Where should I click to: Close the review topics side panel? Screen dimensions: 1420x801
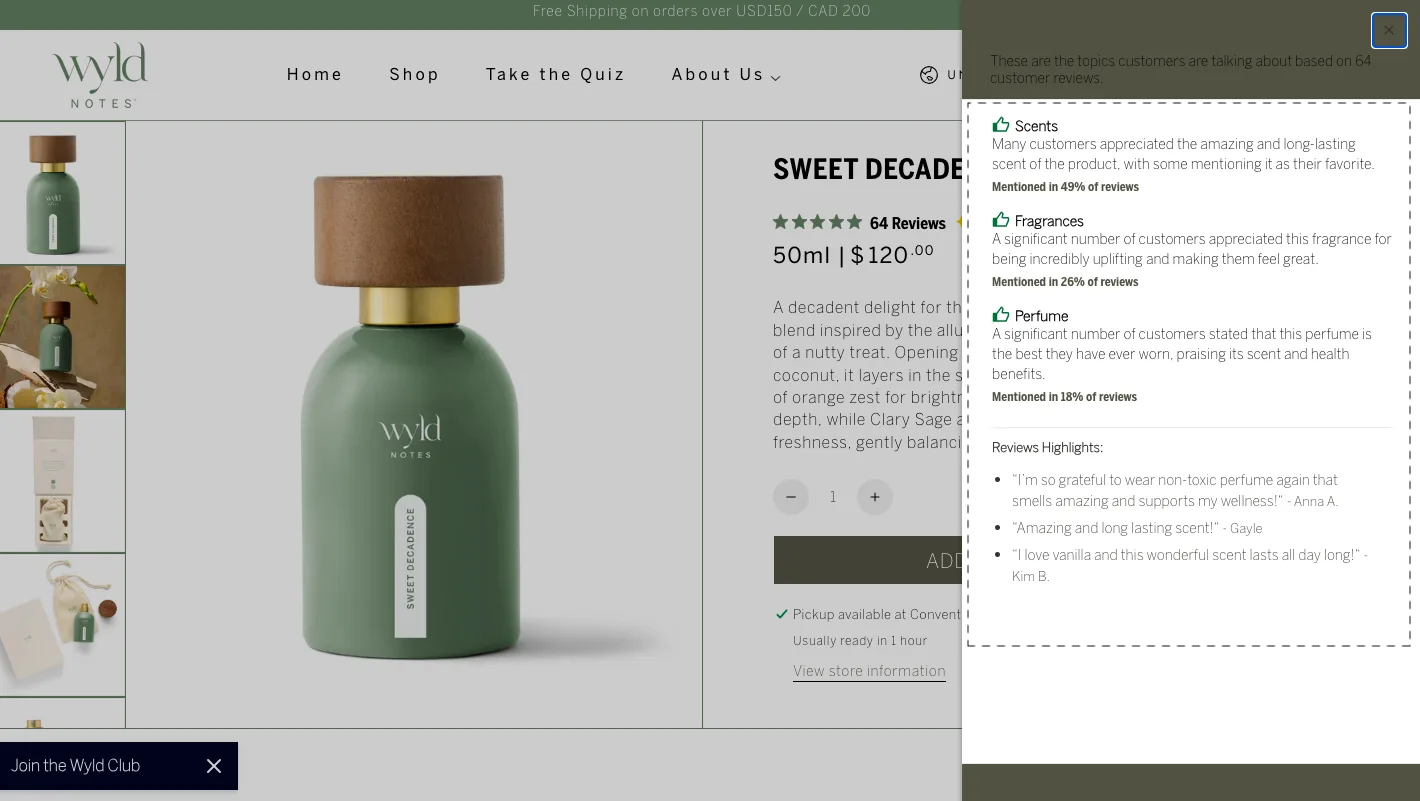click(x=1389, y=31)
